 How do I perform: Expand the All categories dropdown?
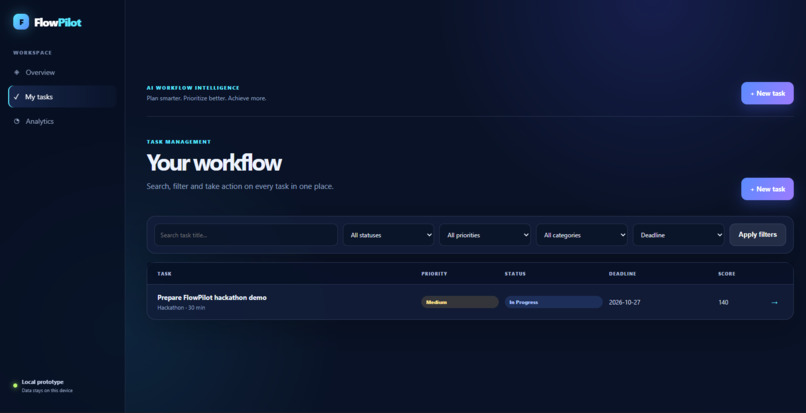[581, 235]
